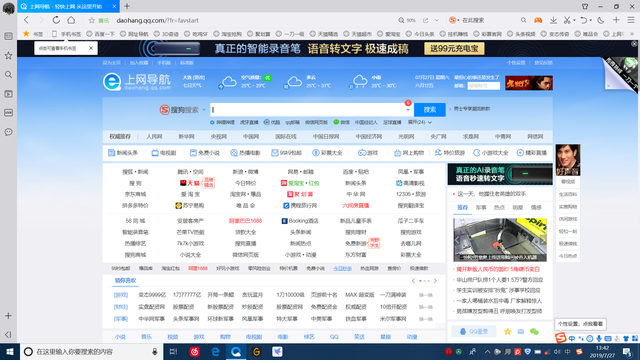Open the bottom 小说 category tab
The image size is (640, 360).
[120, 337]
